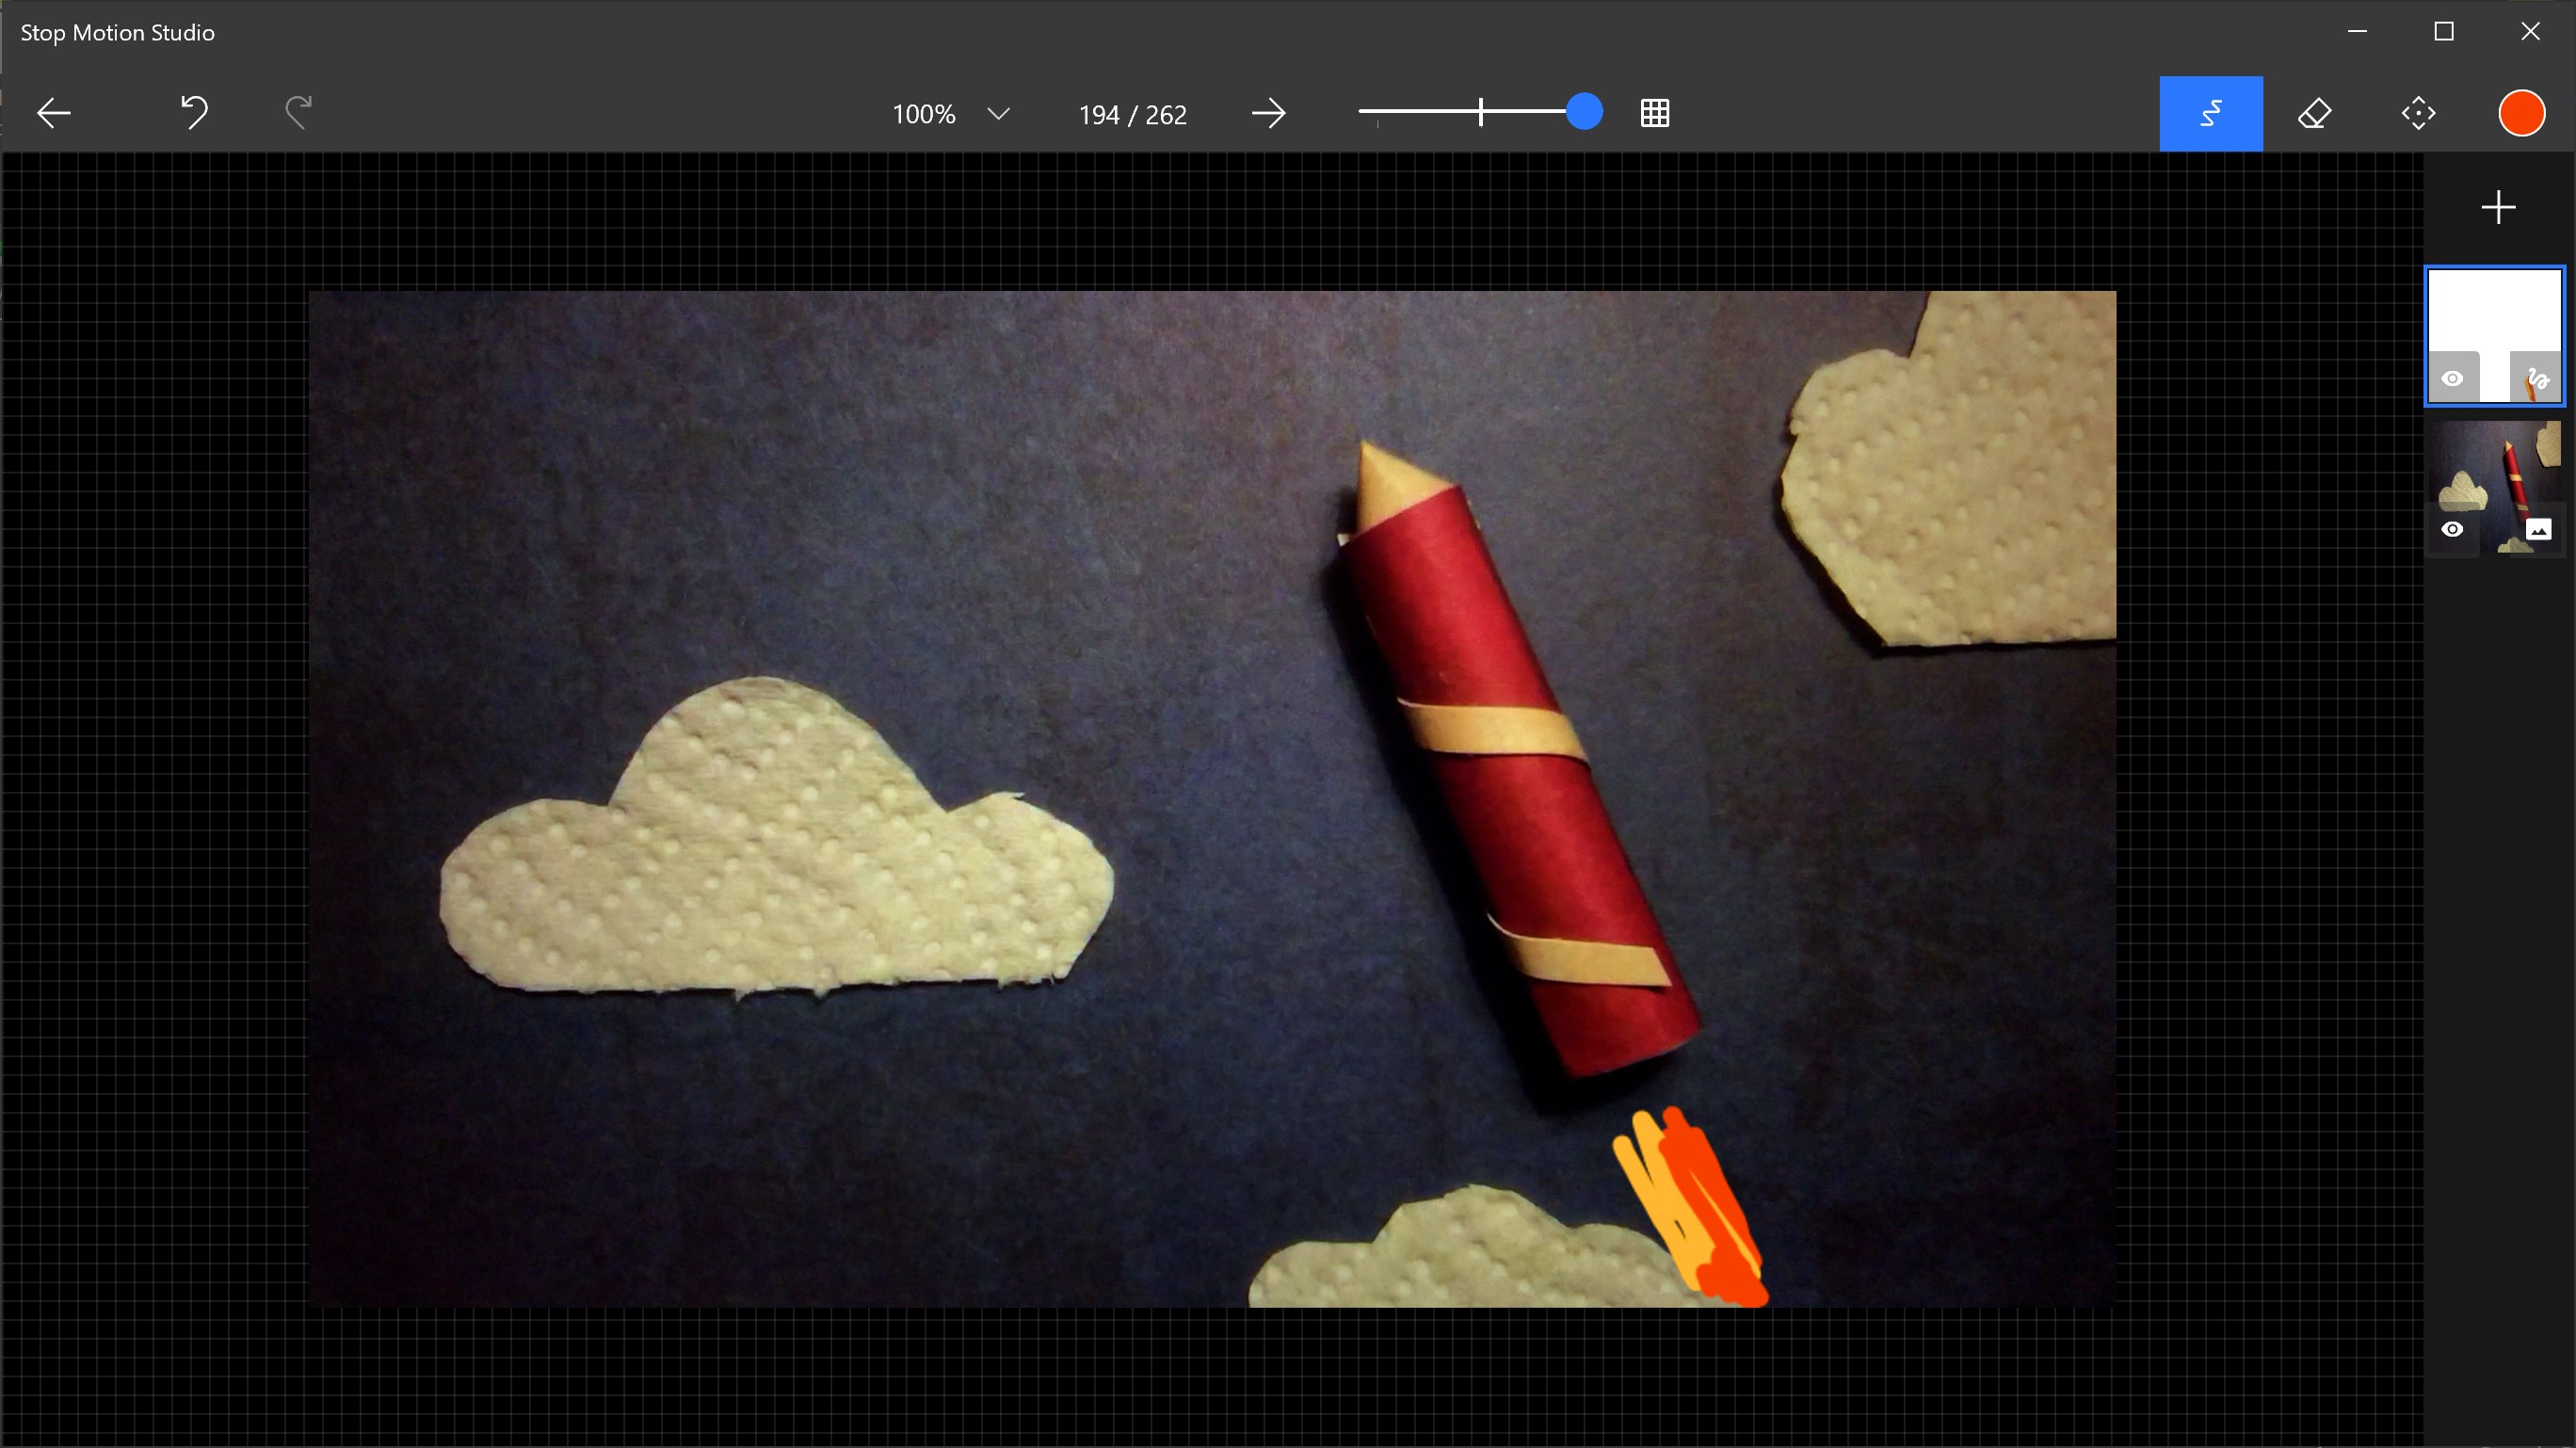Toggle the grid overlay
Viewport: 2576px width, 1448px height.
1655,113
